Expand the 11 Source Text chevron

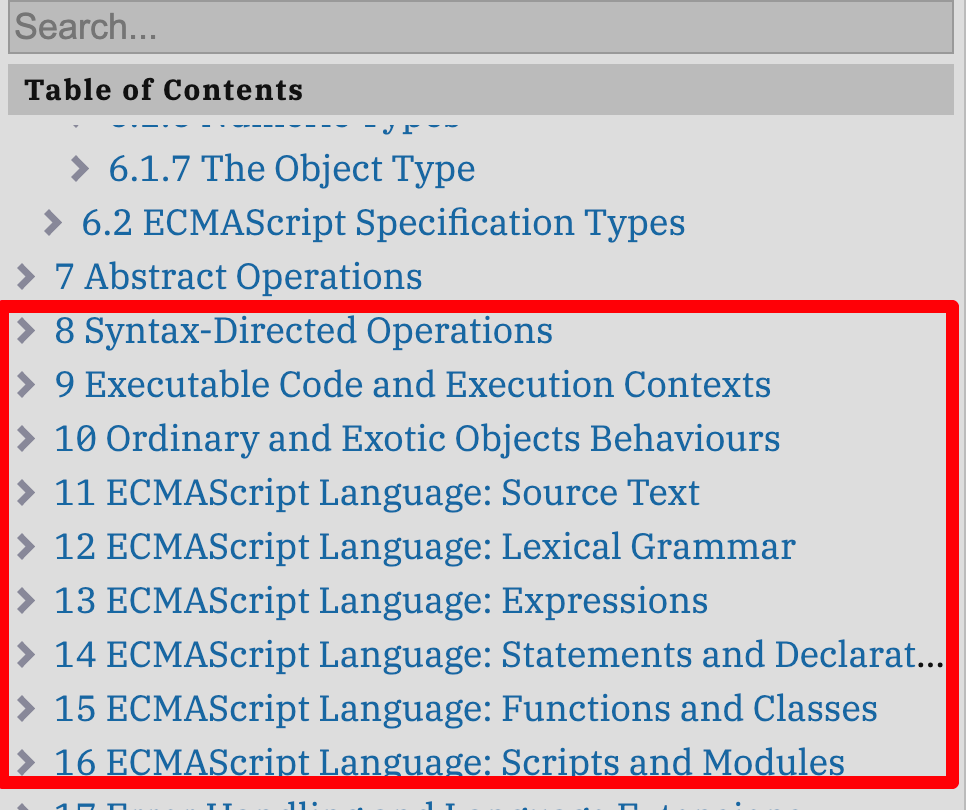tap(26, 493)
